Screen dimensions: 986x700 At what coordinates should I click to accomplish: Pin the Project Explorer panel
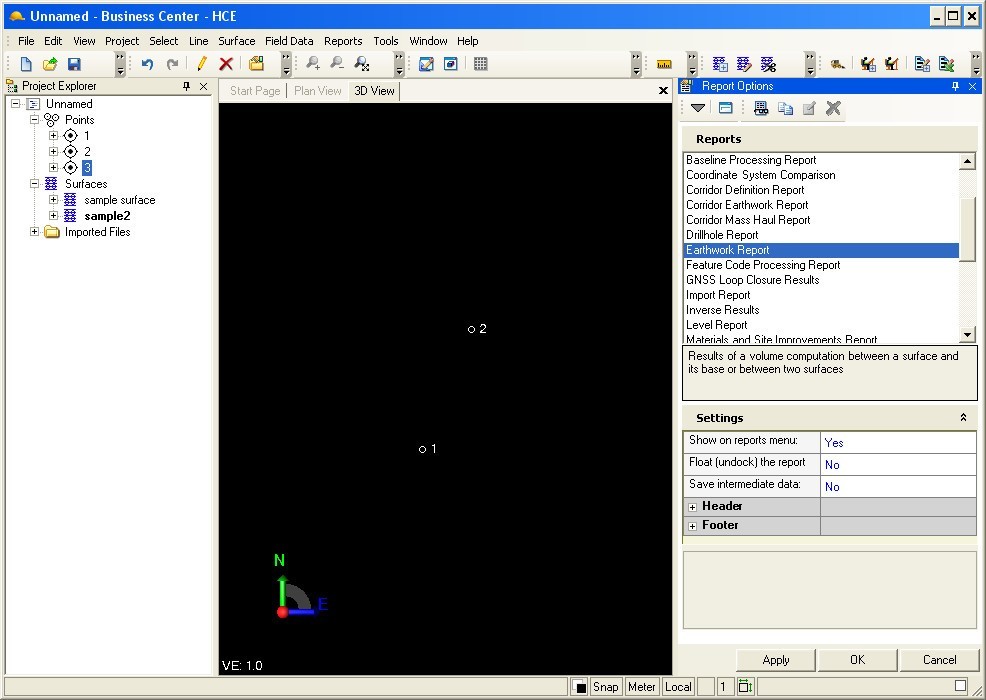186,86
